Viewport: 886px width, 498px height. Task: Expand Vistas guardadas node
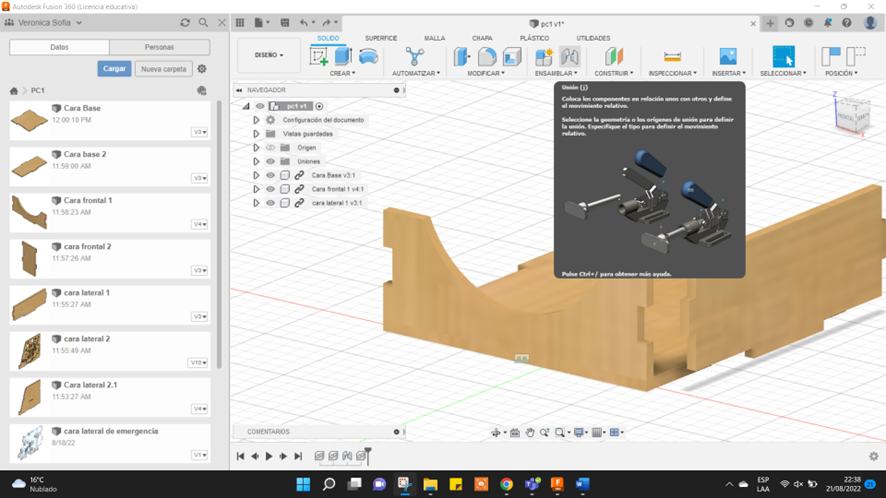click(x=256, y=134)
